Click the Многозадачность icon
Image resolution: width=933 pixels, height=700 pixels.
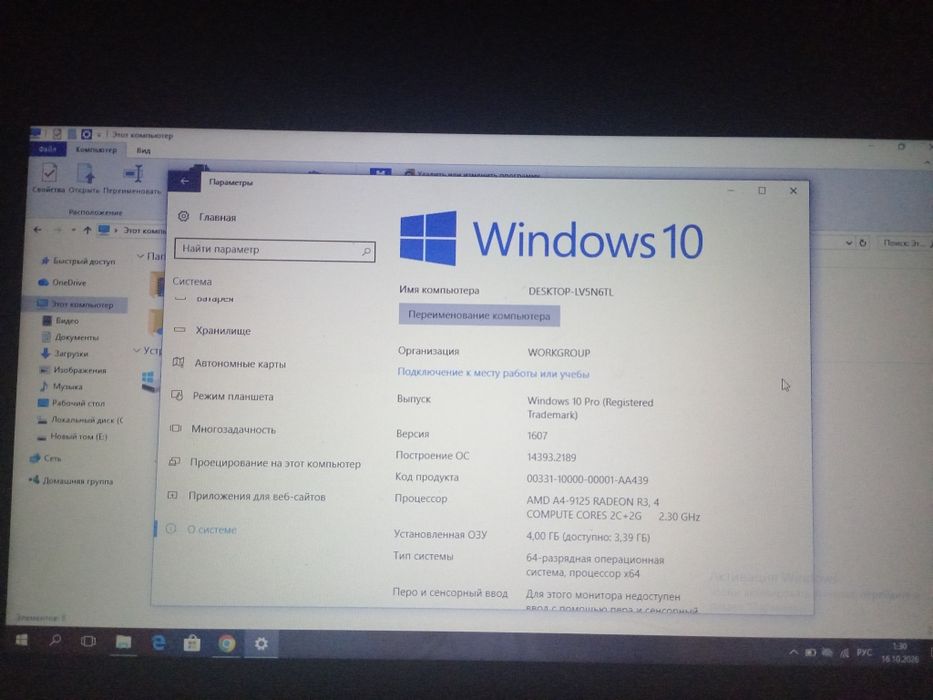click(x=176, y=428)
